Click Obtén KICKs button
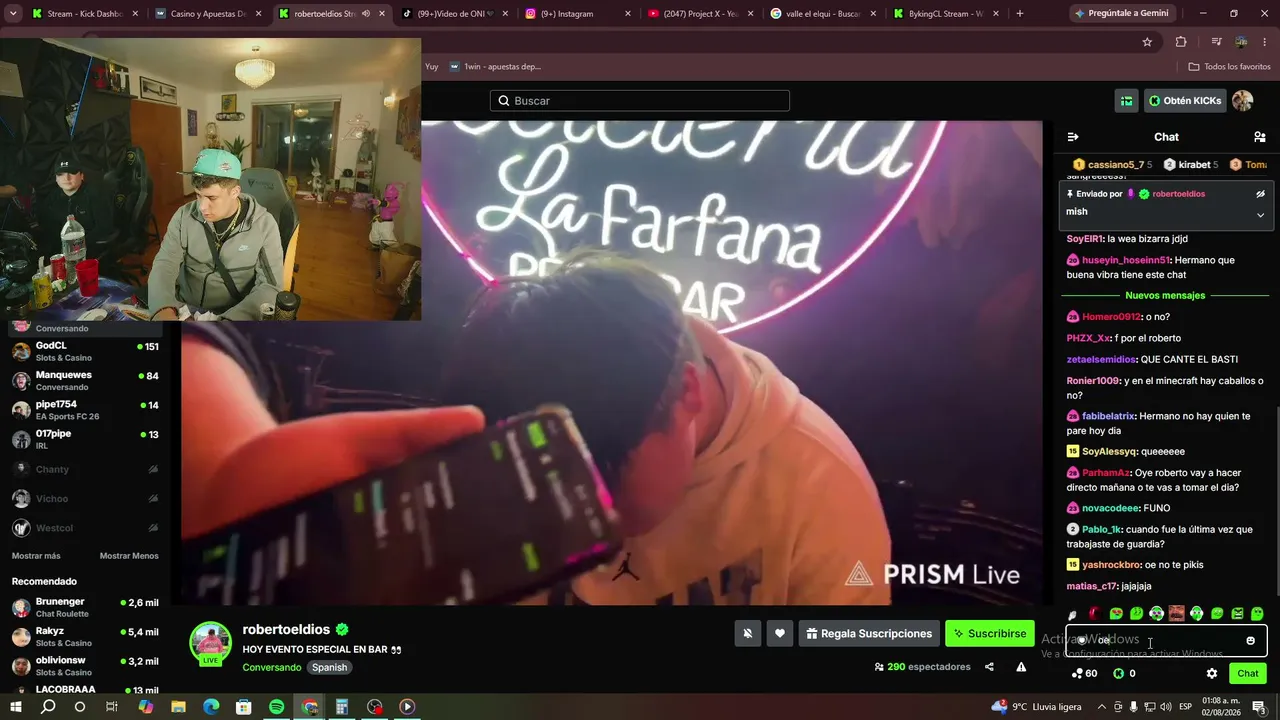 [x=1185, y=101]
